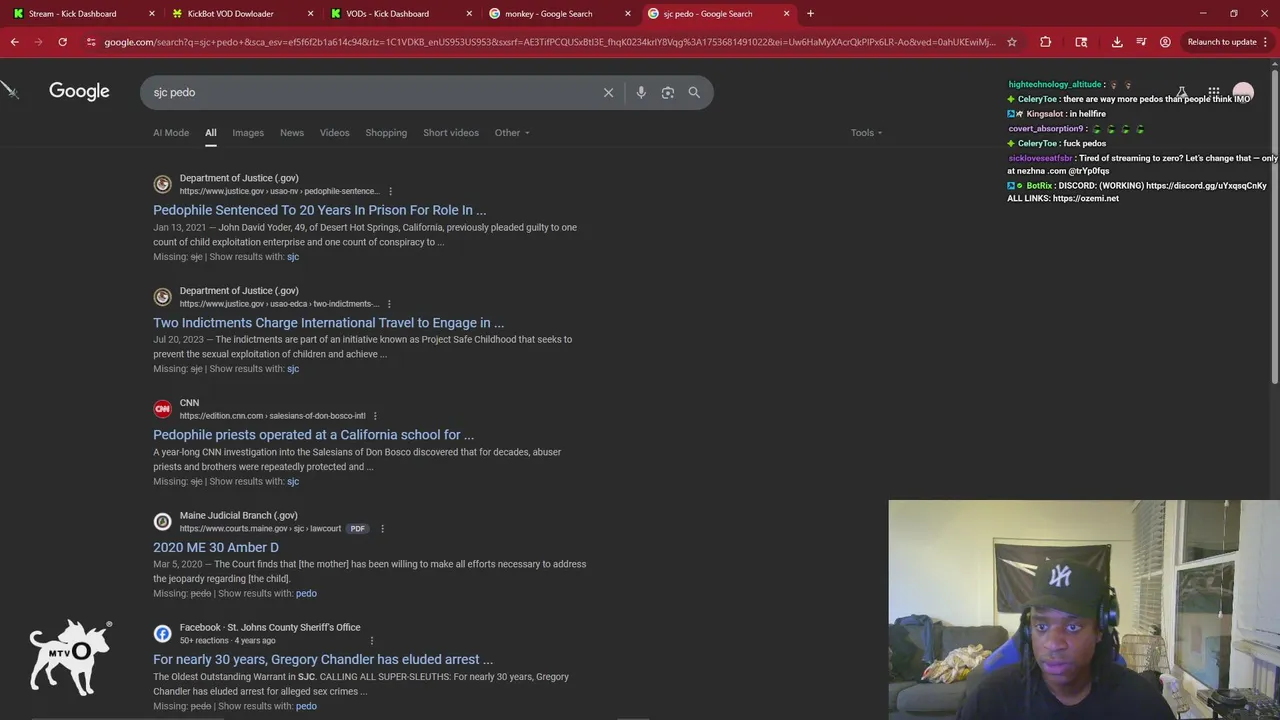Select the All results tab
The image size is (1280, 720).
click(x=211, y=133)
